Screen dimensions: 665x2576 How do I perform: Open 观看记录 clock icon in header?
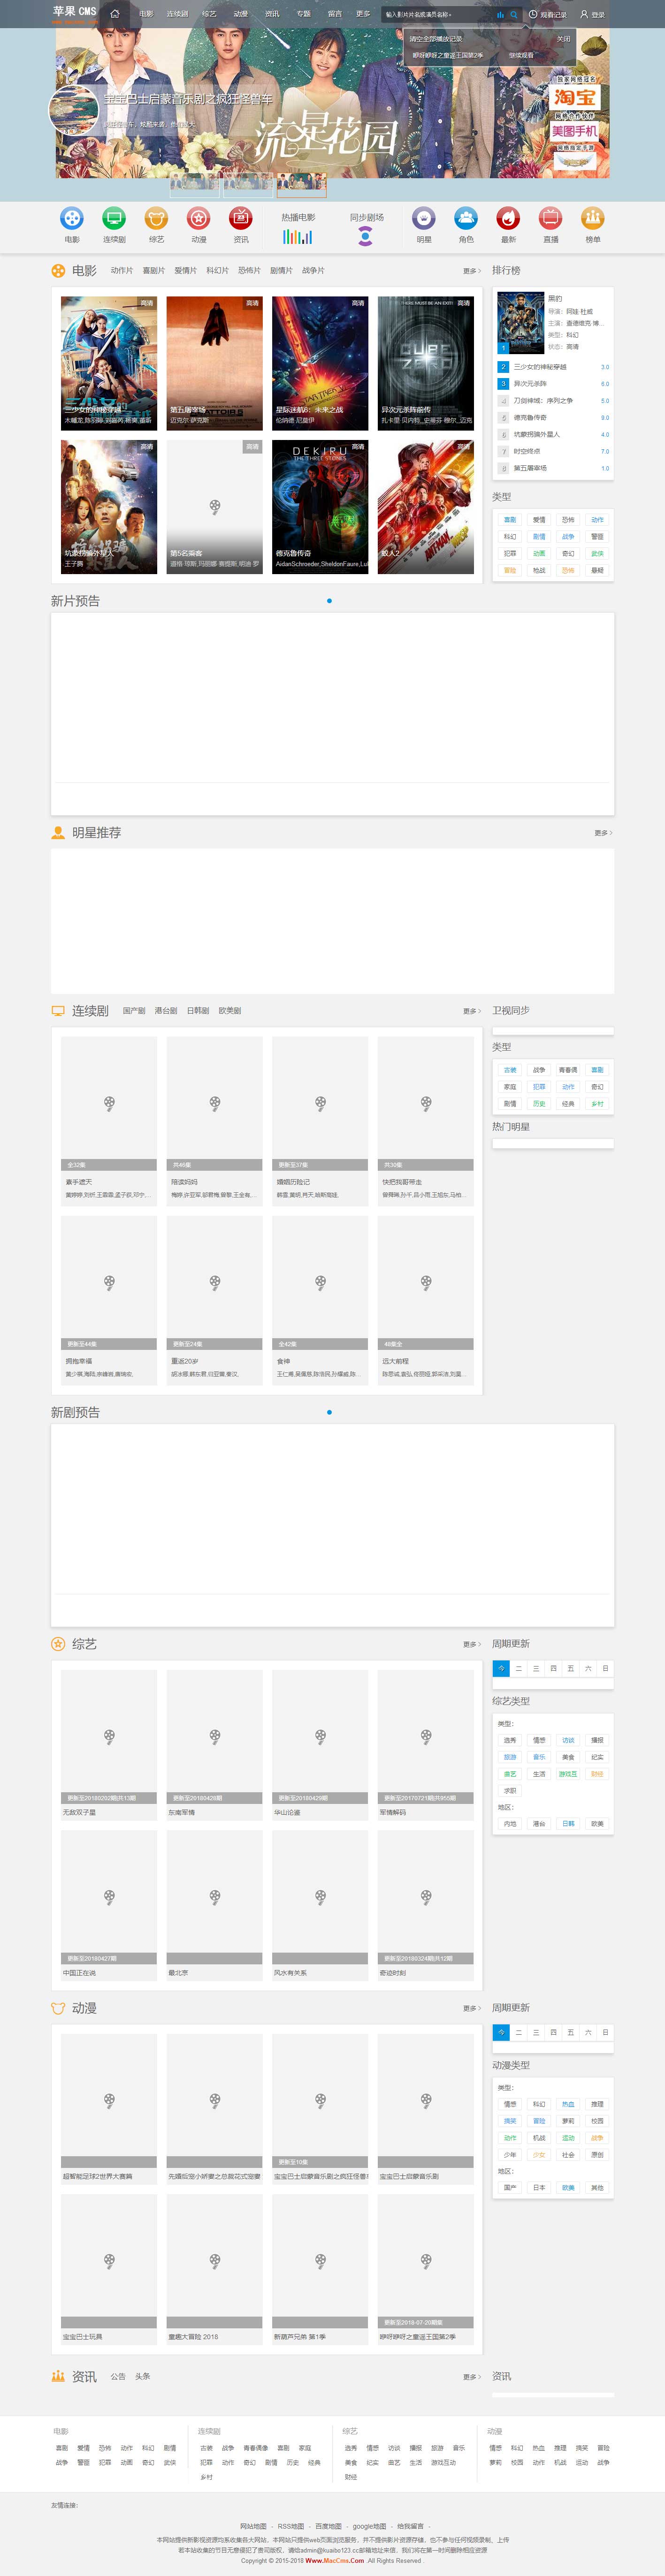coord(533,14)
